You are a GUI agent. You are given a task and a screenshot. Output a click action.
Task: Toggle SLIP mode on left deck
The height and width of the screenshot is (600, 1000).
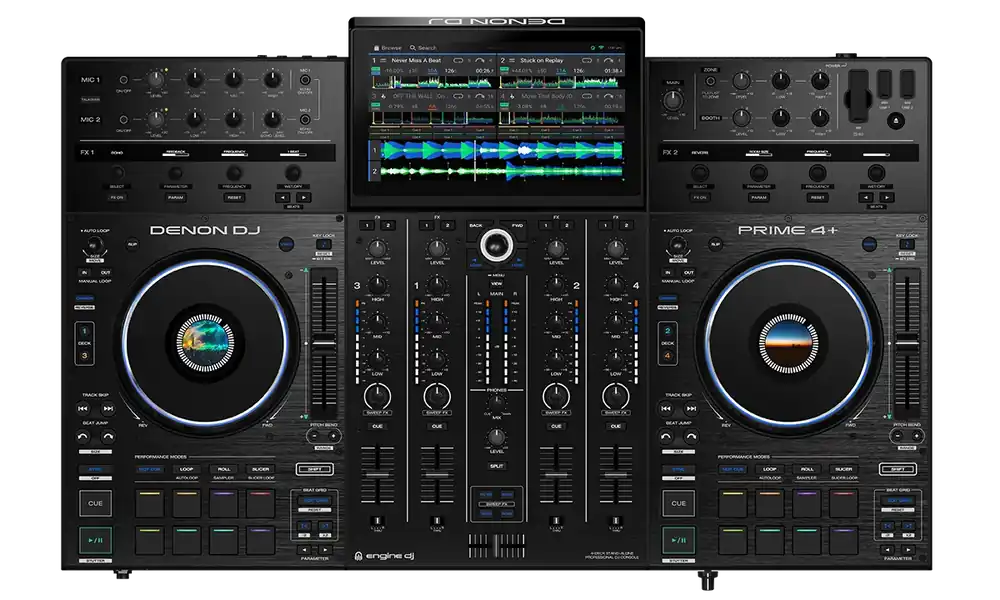tap(132, 244)
